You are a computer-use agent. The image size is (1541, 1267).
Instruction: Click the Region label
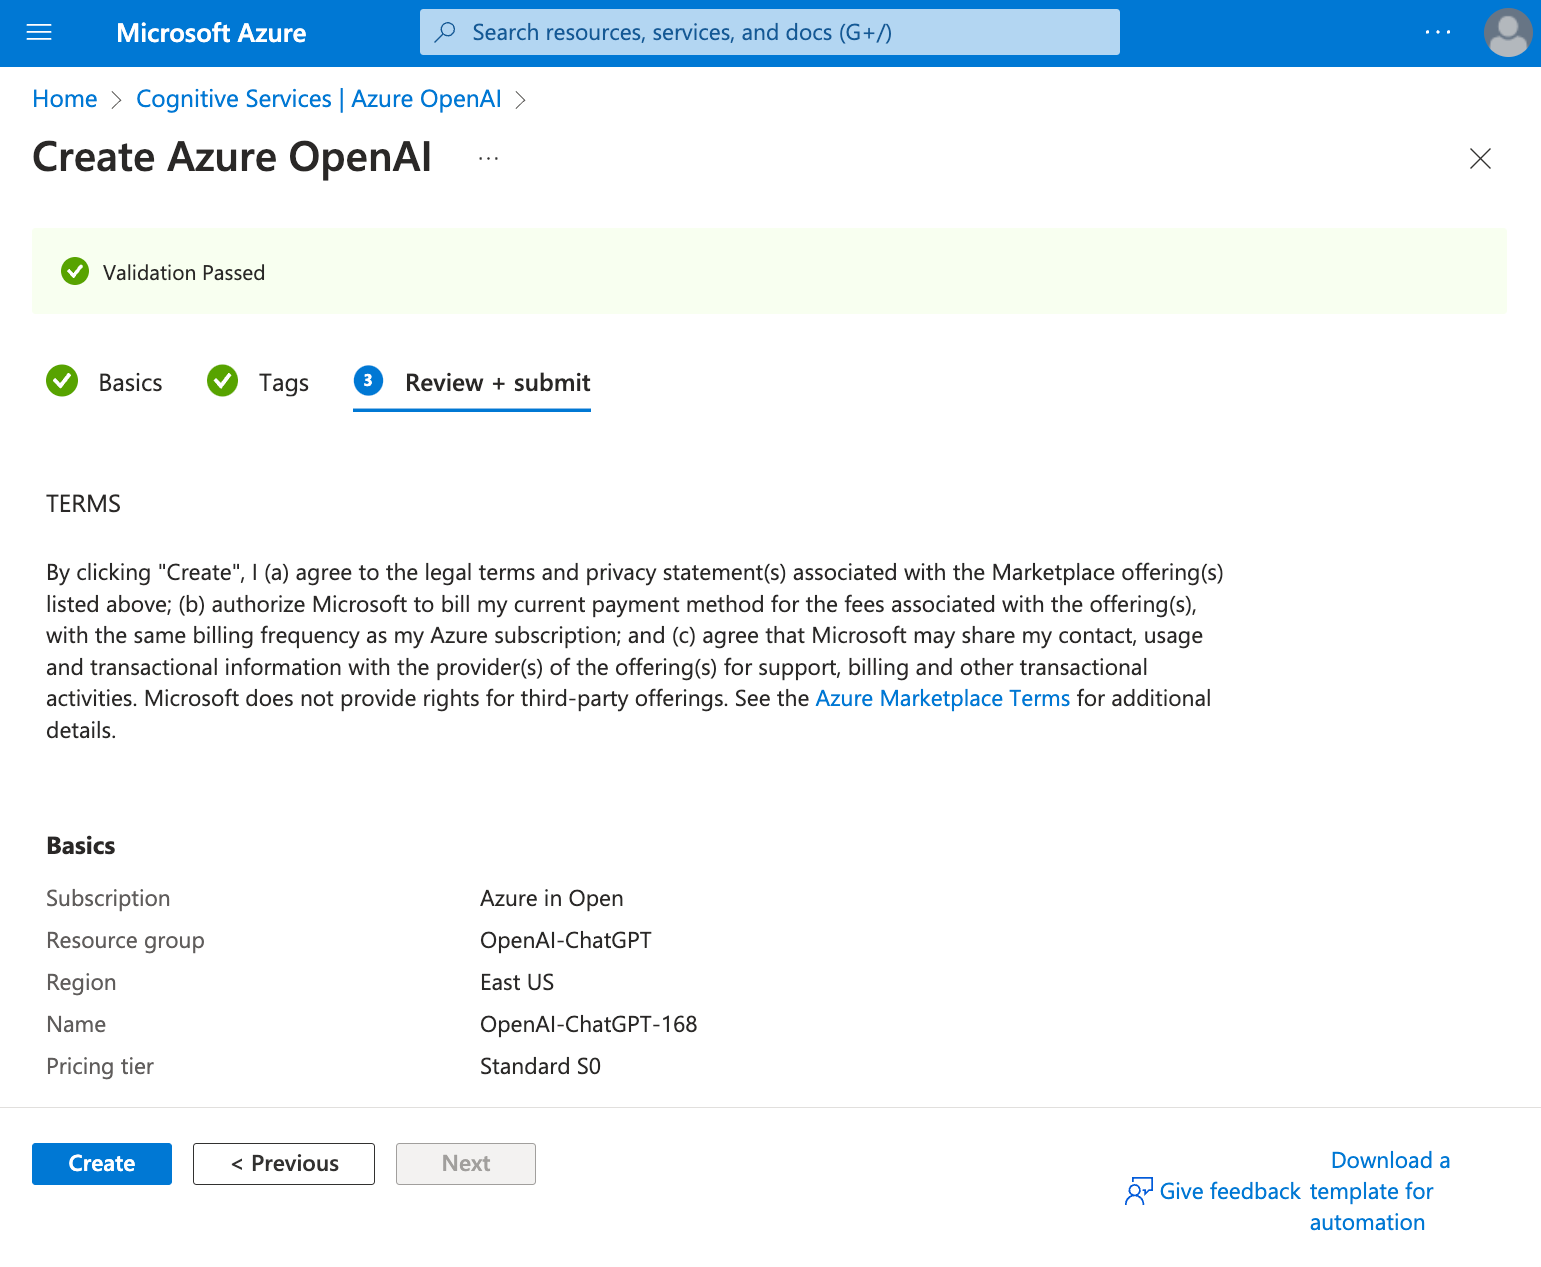(x=81, y=982)
